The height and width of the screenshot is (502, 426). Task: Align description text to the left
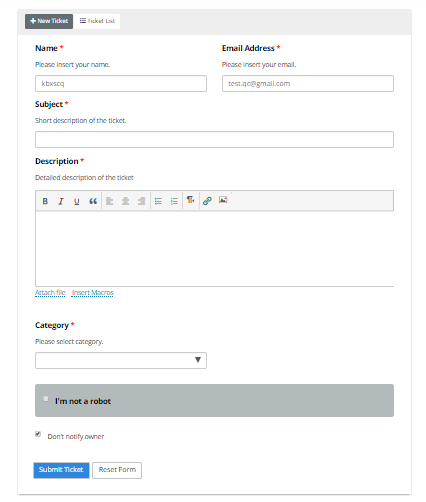[109, 201]
